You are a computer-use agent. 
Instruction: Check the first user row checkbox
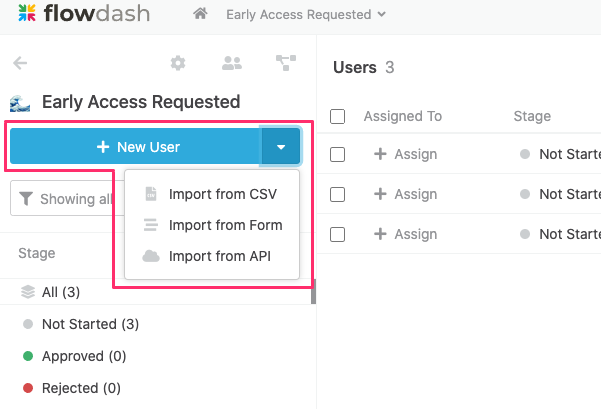(x=337, y=154)
